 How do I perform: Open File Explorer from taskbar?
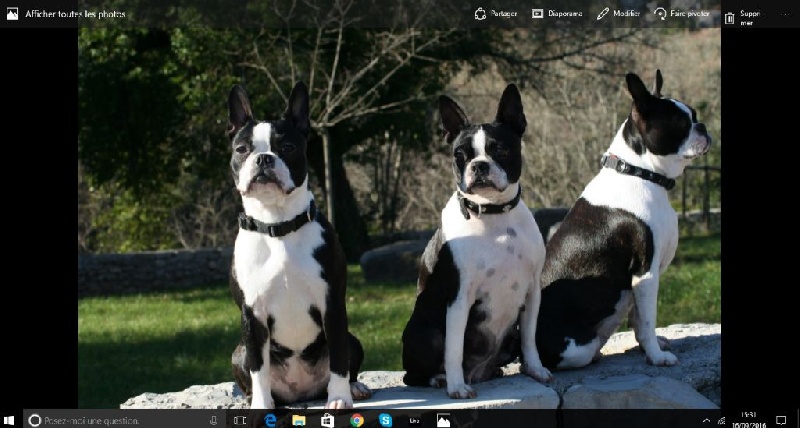[298, 420]
